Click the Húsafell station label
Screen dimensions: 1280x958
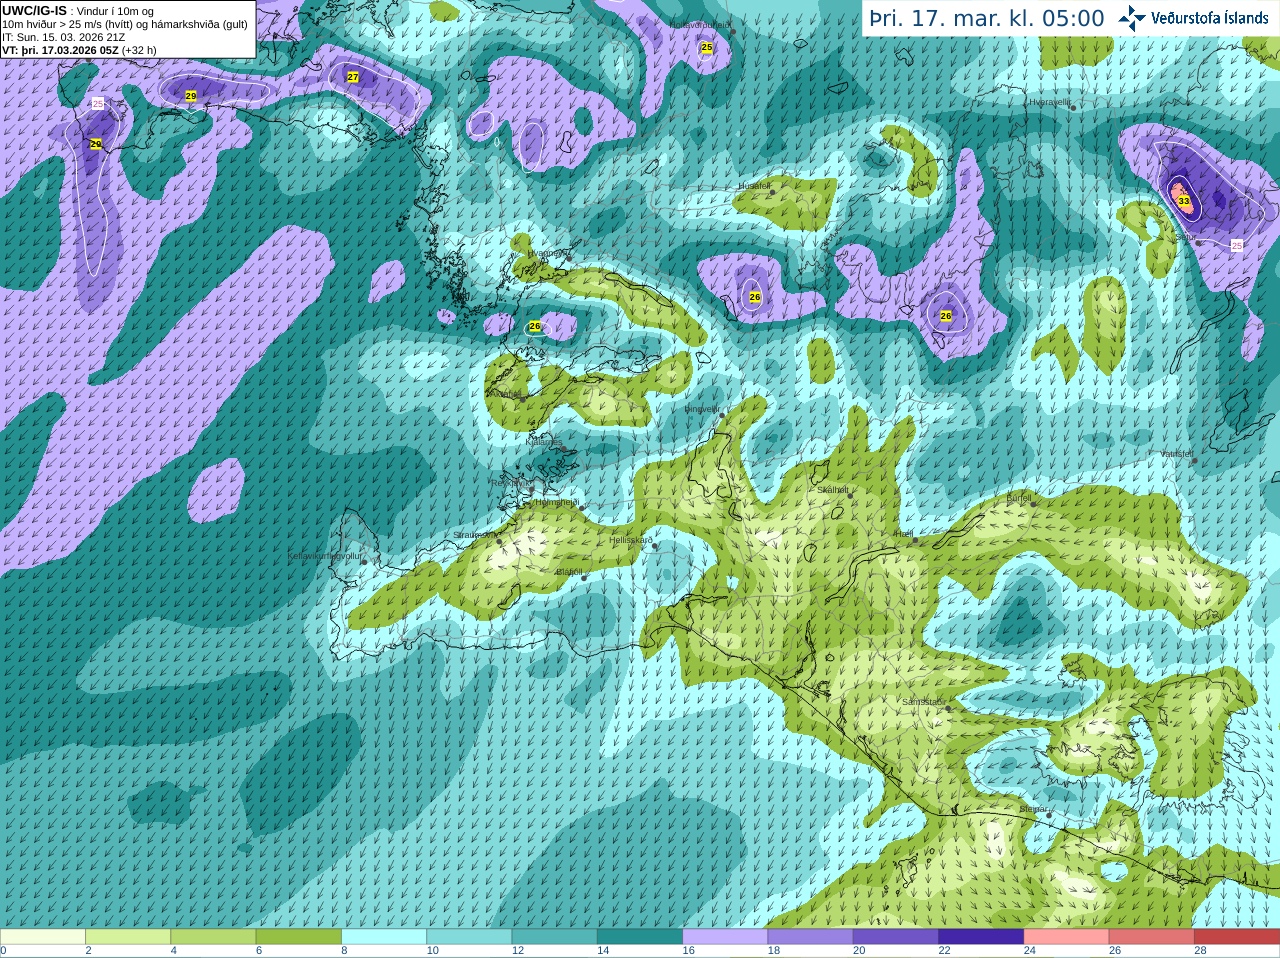(754, 186)
